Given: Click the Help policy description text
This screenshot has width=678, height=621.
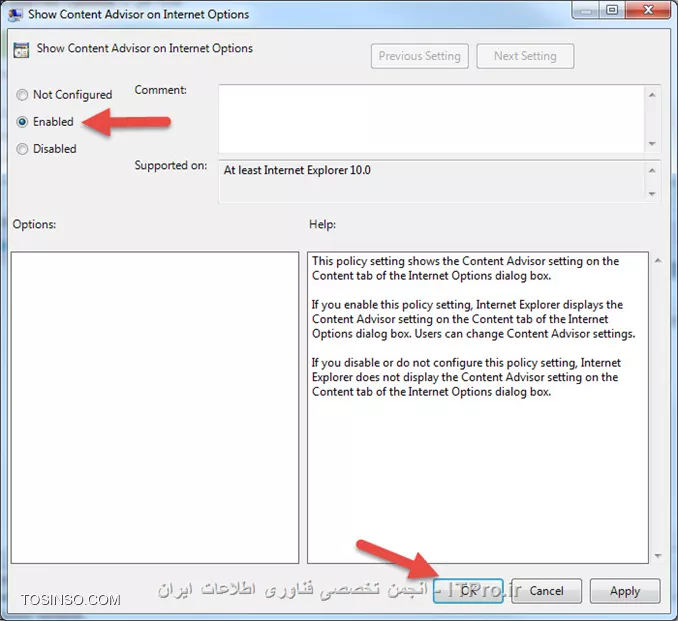Looking at the screenshot, I should (x=473, y=326).
